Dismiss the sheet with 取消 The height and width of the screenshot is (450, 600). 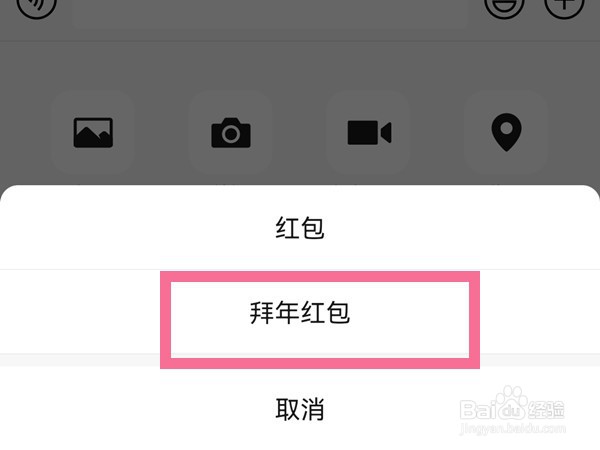pos(300,408)
